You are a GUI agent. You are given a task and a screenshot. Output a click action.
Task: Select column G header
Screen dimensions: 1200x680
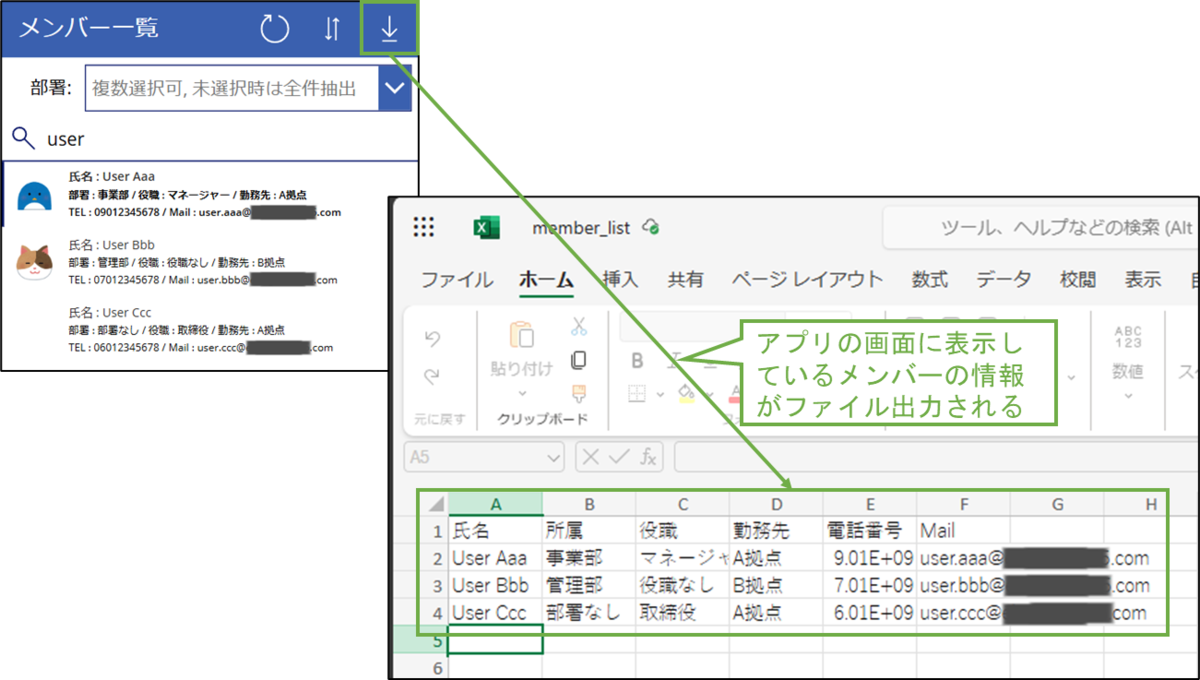(1057, 504)
